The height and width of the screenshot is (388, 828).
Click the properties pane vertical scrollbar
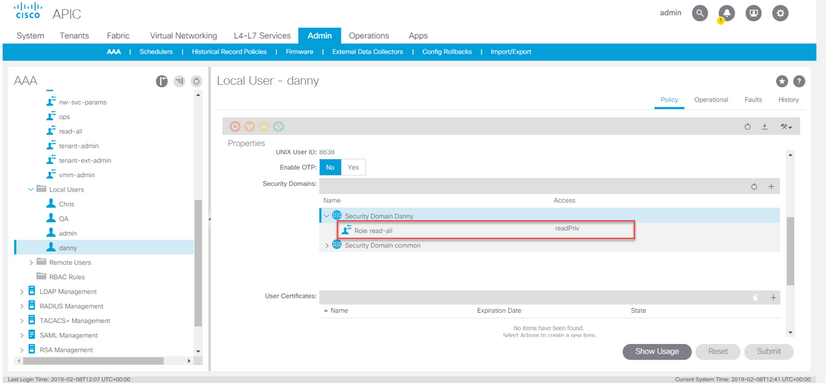click(790, 250)
